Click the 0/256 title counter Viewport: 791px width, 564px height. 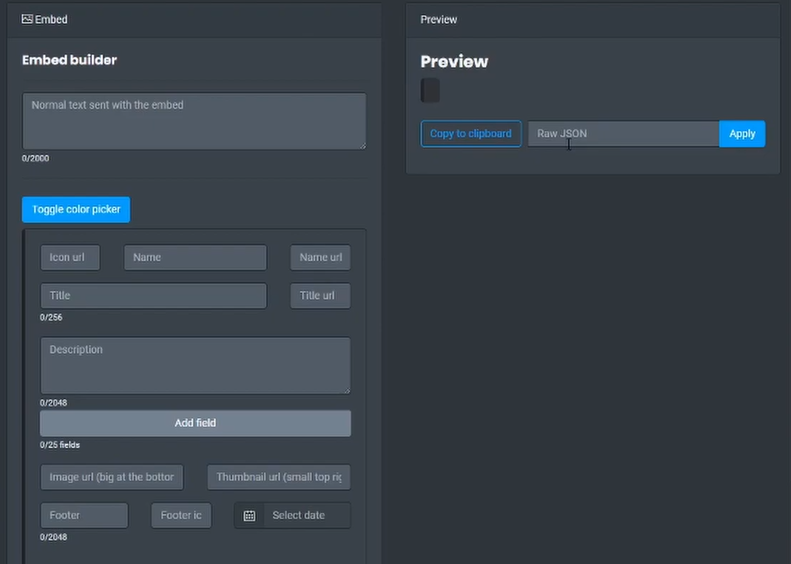coord(51,317)
